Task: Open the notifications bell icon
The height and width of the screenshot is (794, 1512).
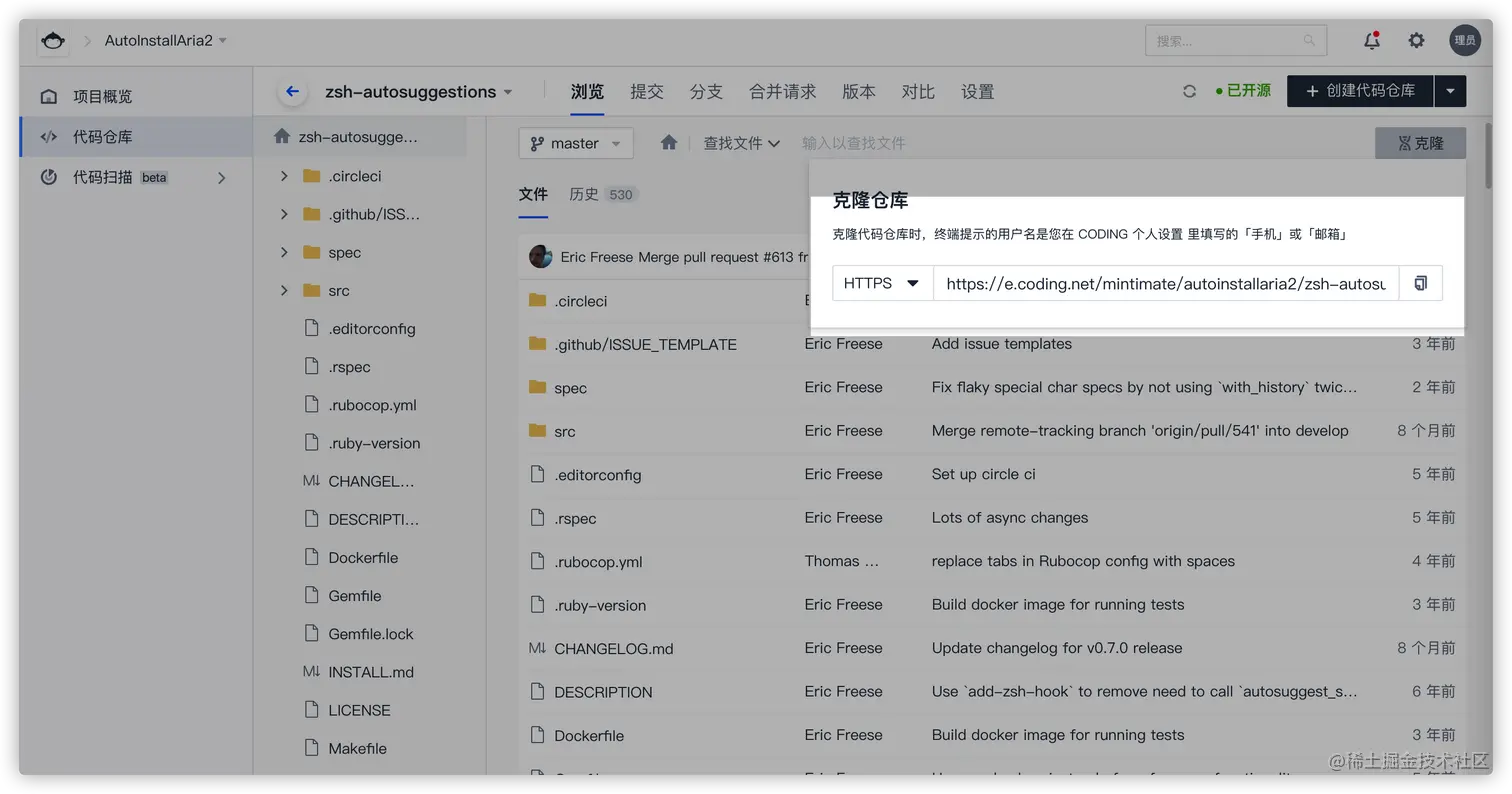Action: pos(1372,41)
